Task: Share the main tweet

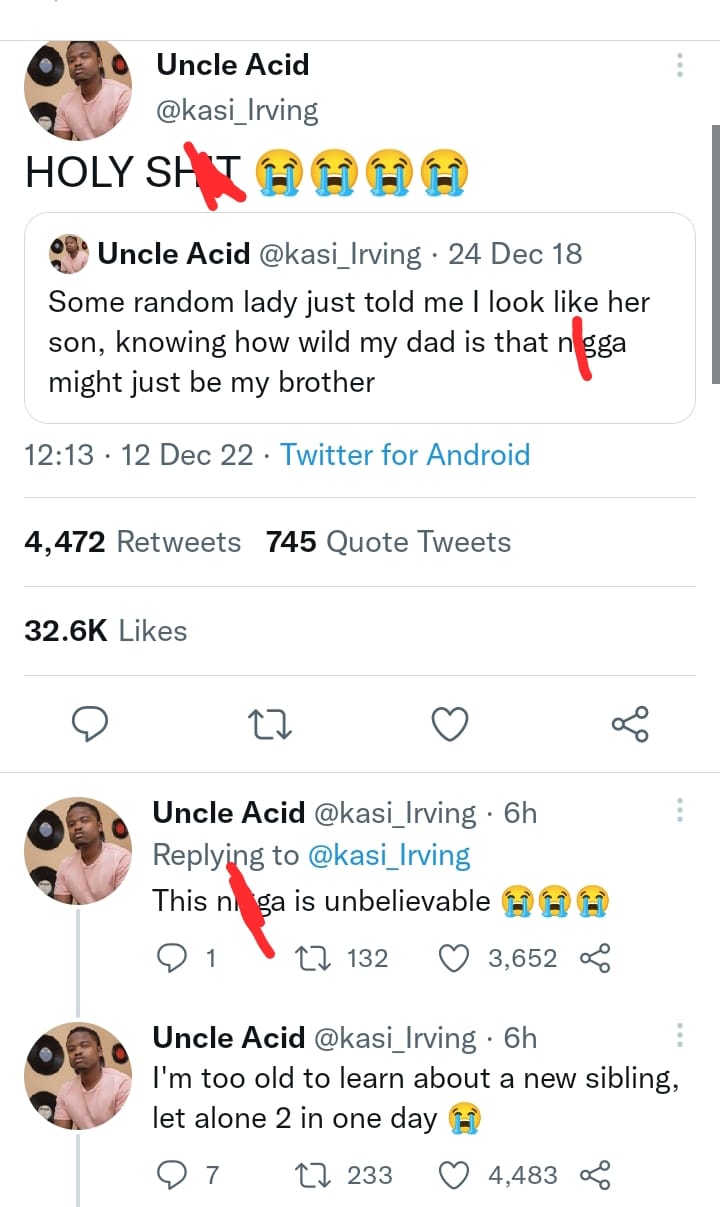Action: [629, 724]
